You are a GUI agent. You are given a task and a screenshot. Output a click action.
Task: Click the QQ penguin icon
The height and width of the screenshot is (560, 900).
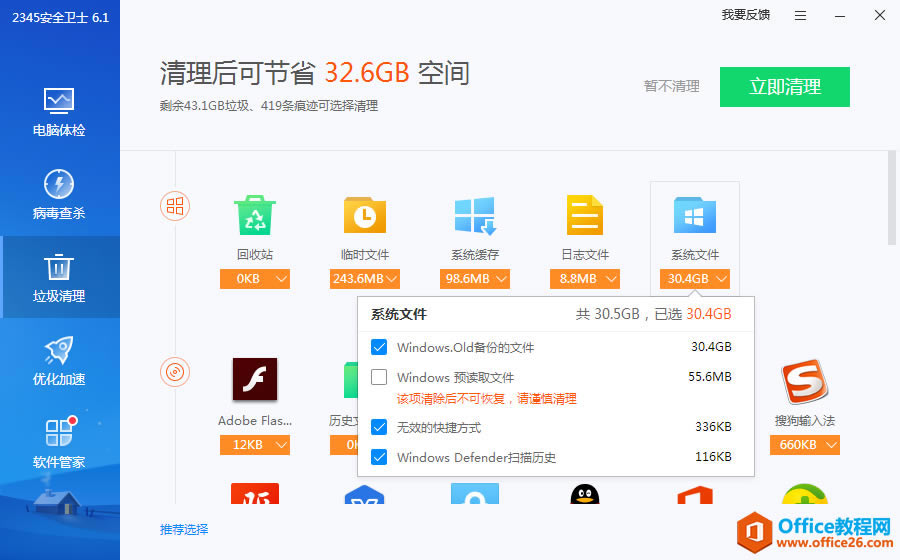click(585, 495)
